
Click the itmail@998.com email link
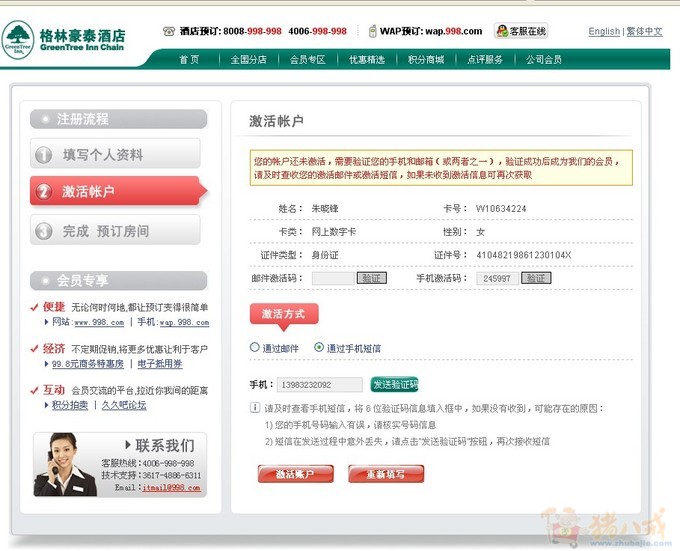[x=171, y=487]
